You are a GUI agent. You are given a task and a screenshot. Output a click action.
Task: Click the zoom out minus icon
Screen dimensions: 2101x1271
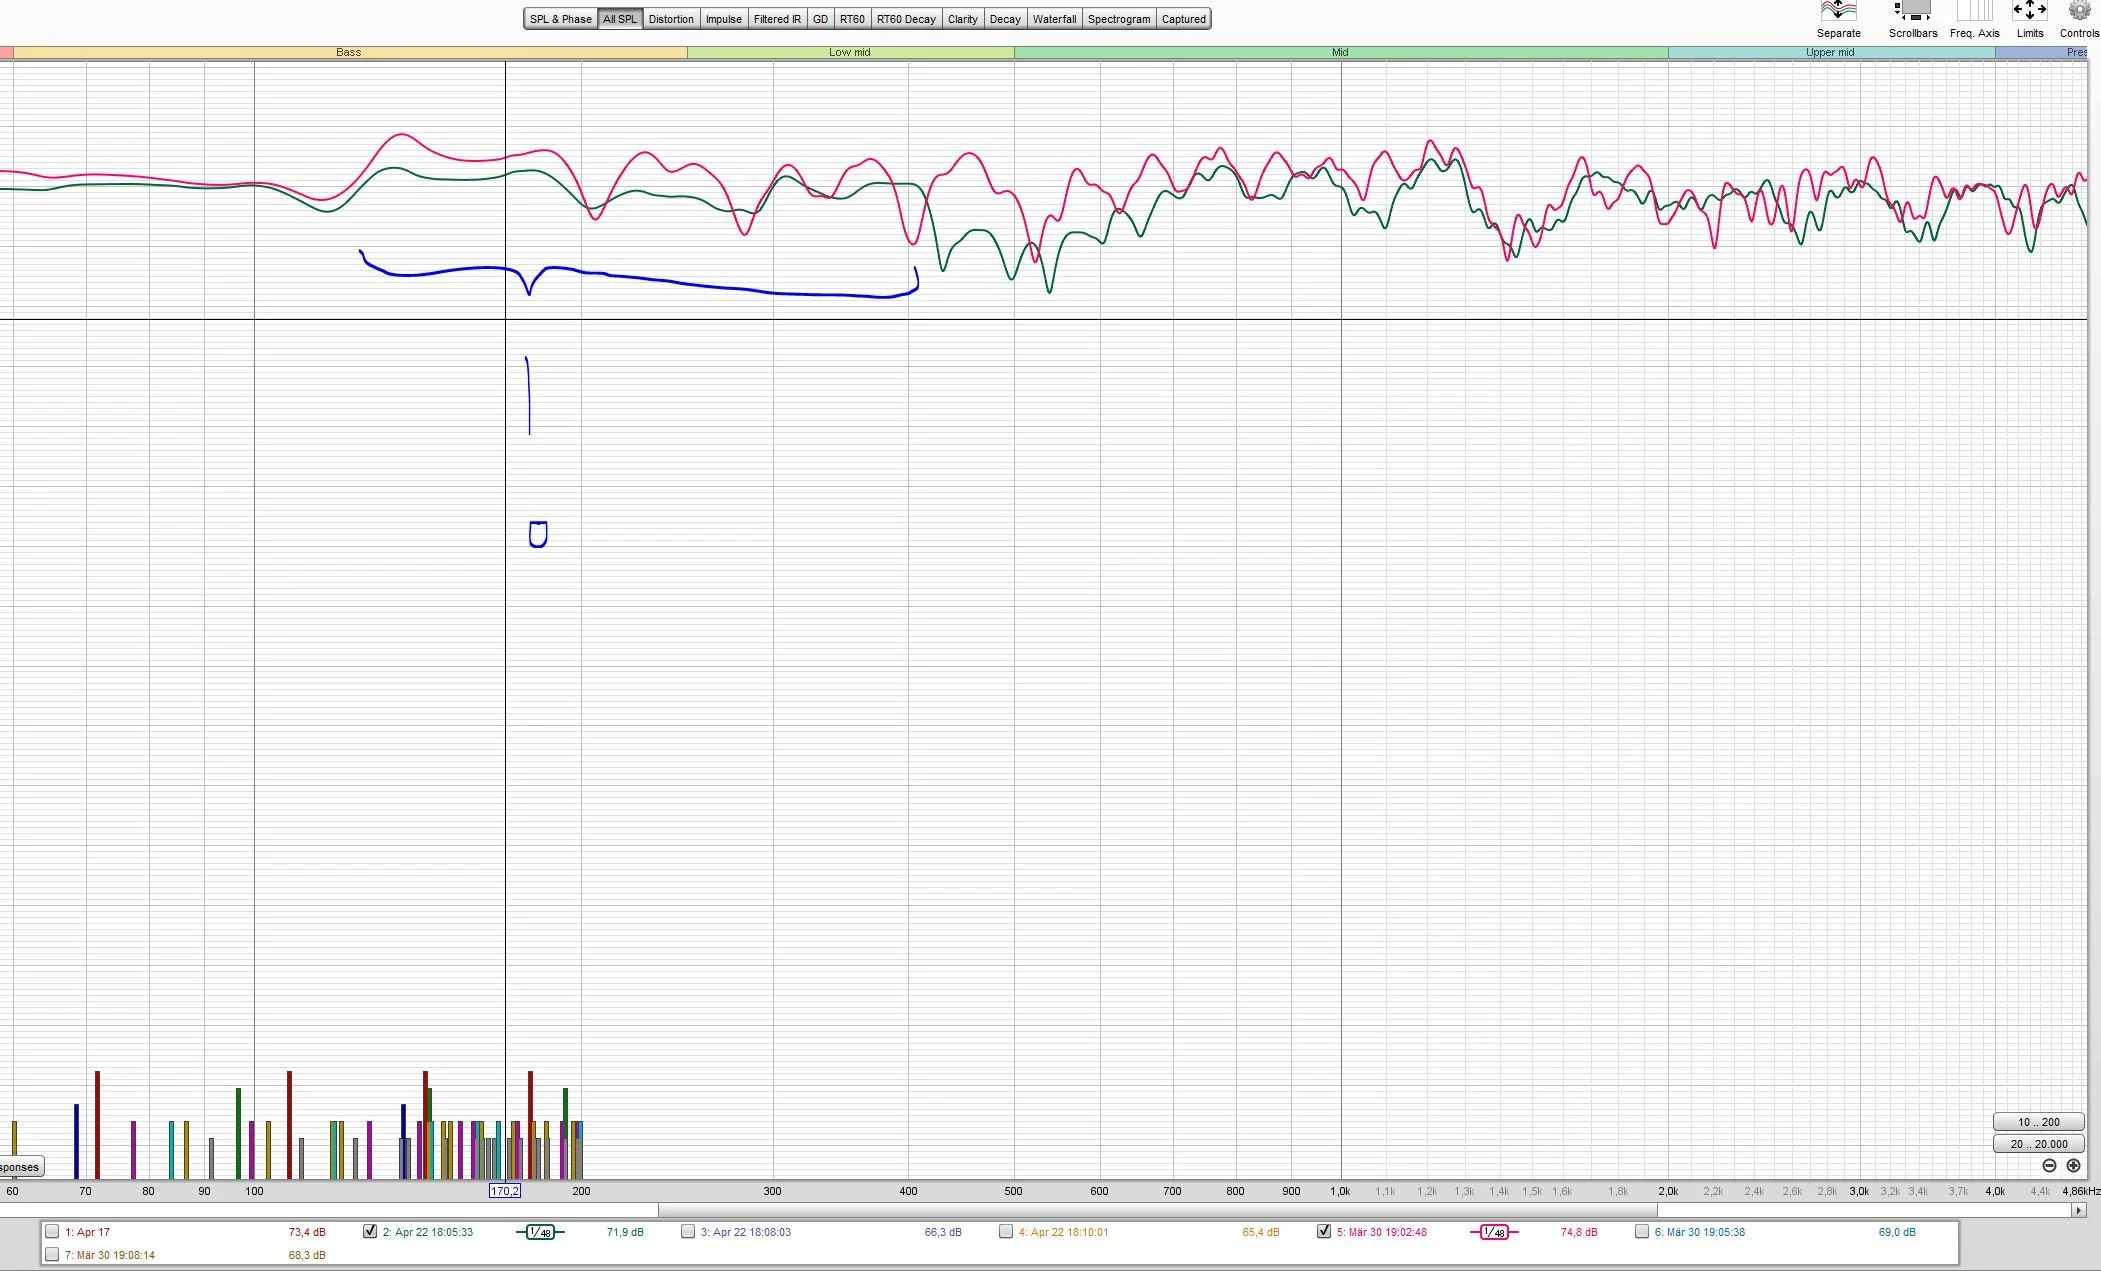click(2049, 1166)
